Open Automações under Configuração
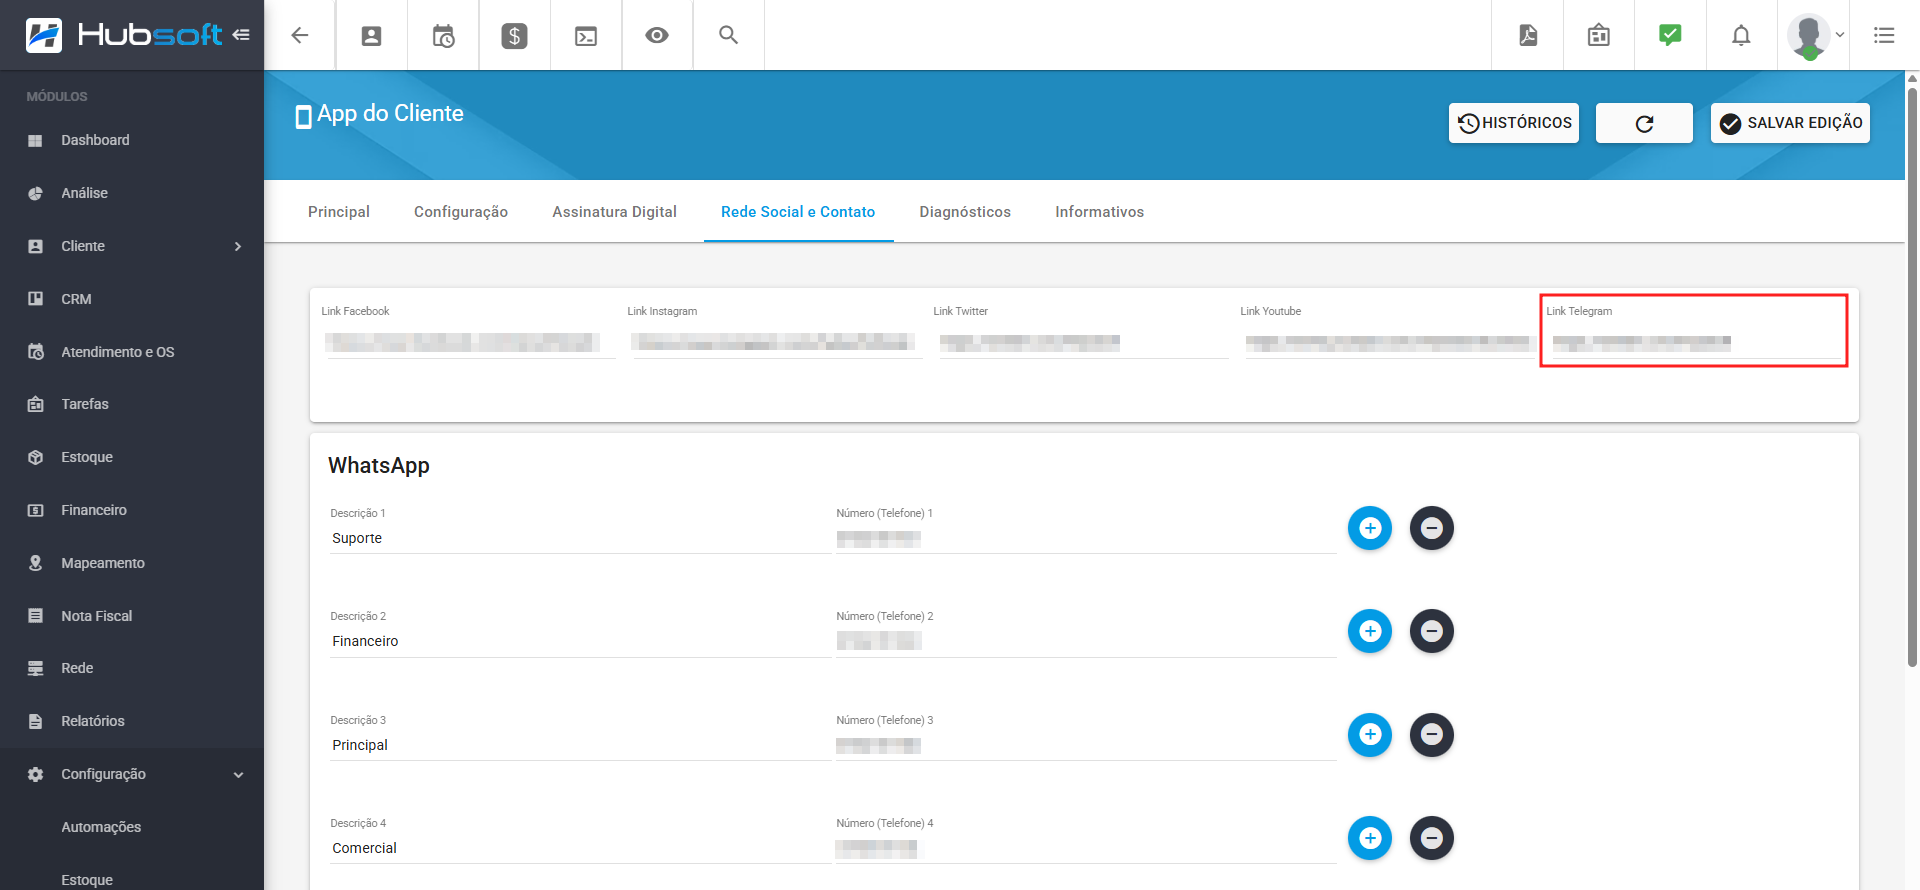 (132, 827)
